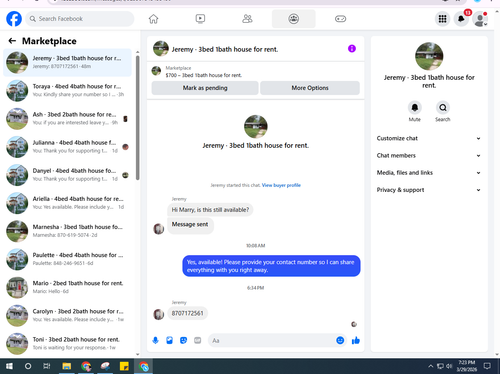
Task: Open Julianna 4bed 4bath conversation
Action: coord(67,147)
